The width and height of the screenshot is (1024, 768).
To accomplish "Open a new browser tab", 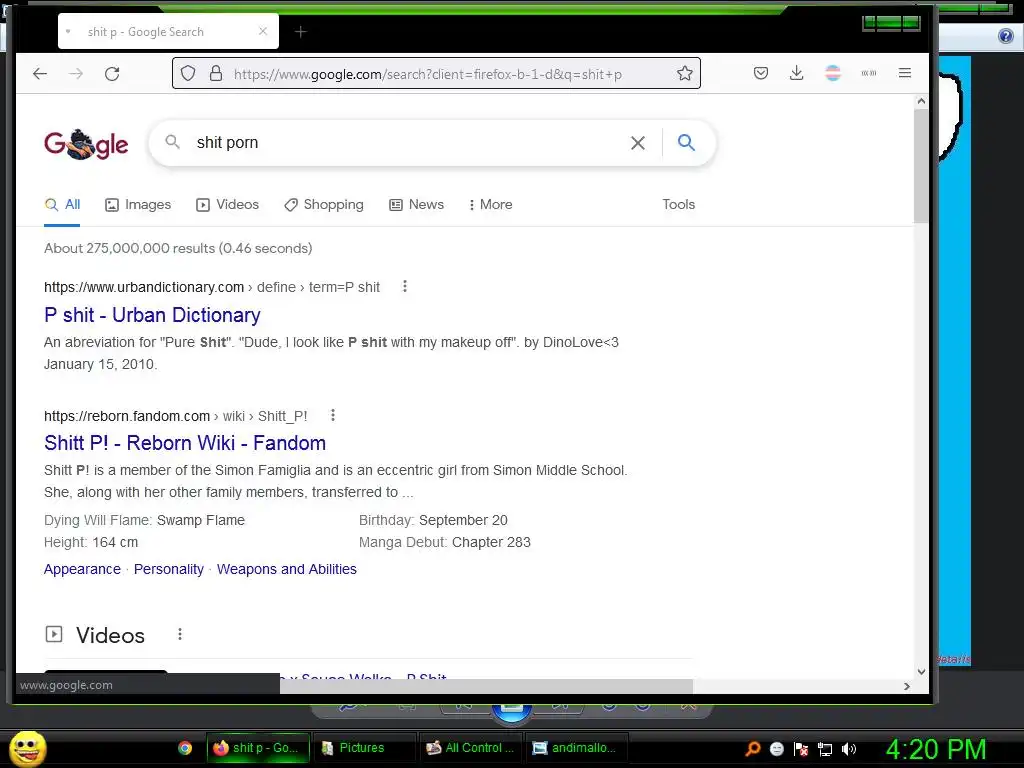I will click(x=300, y=31).
